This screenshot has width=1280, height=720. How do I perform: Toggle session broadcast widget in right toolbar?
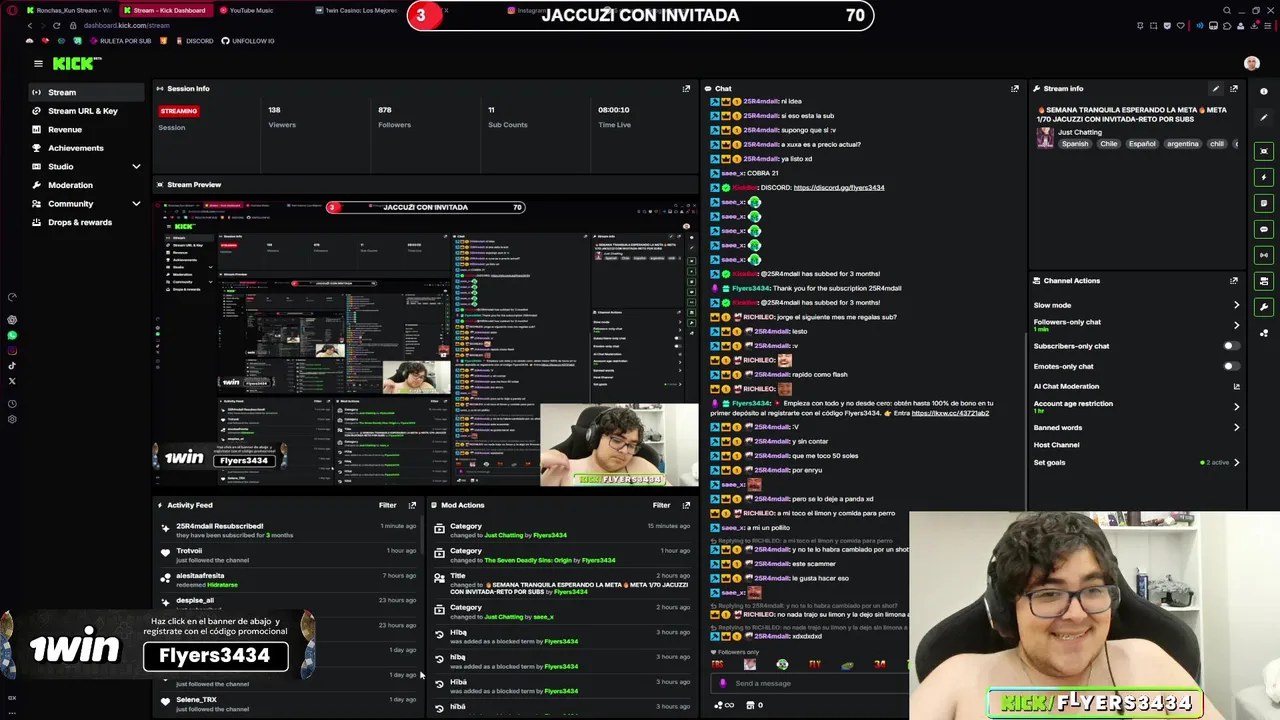(x=1264, y=255)
